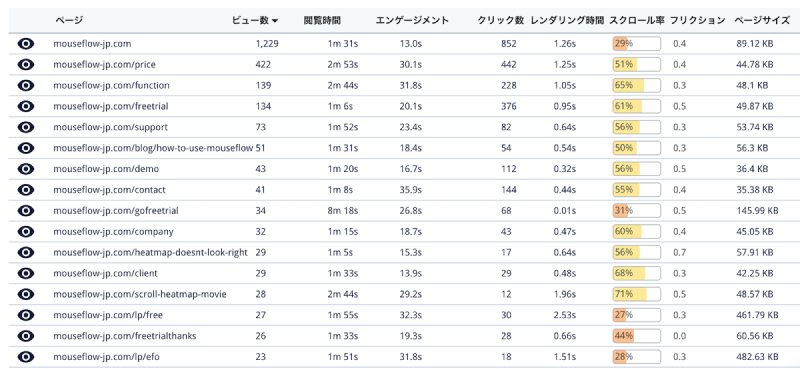Click the eye icon for mouseflow-jp.com
Screen dimensions: 800x369
click(x=26, y=44)
